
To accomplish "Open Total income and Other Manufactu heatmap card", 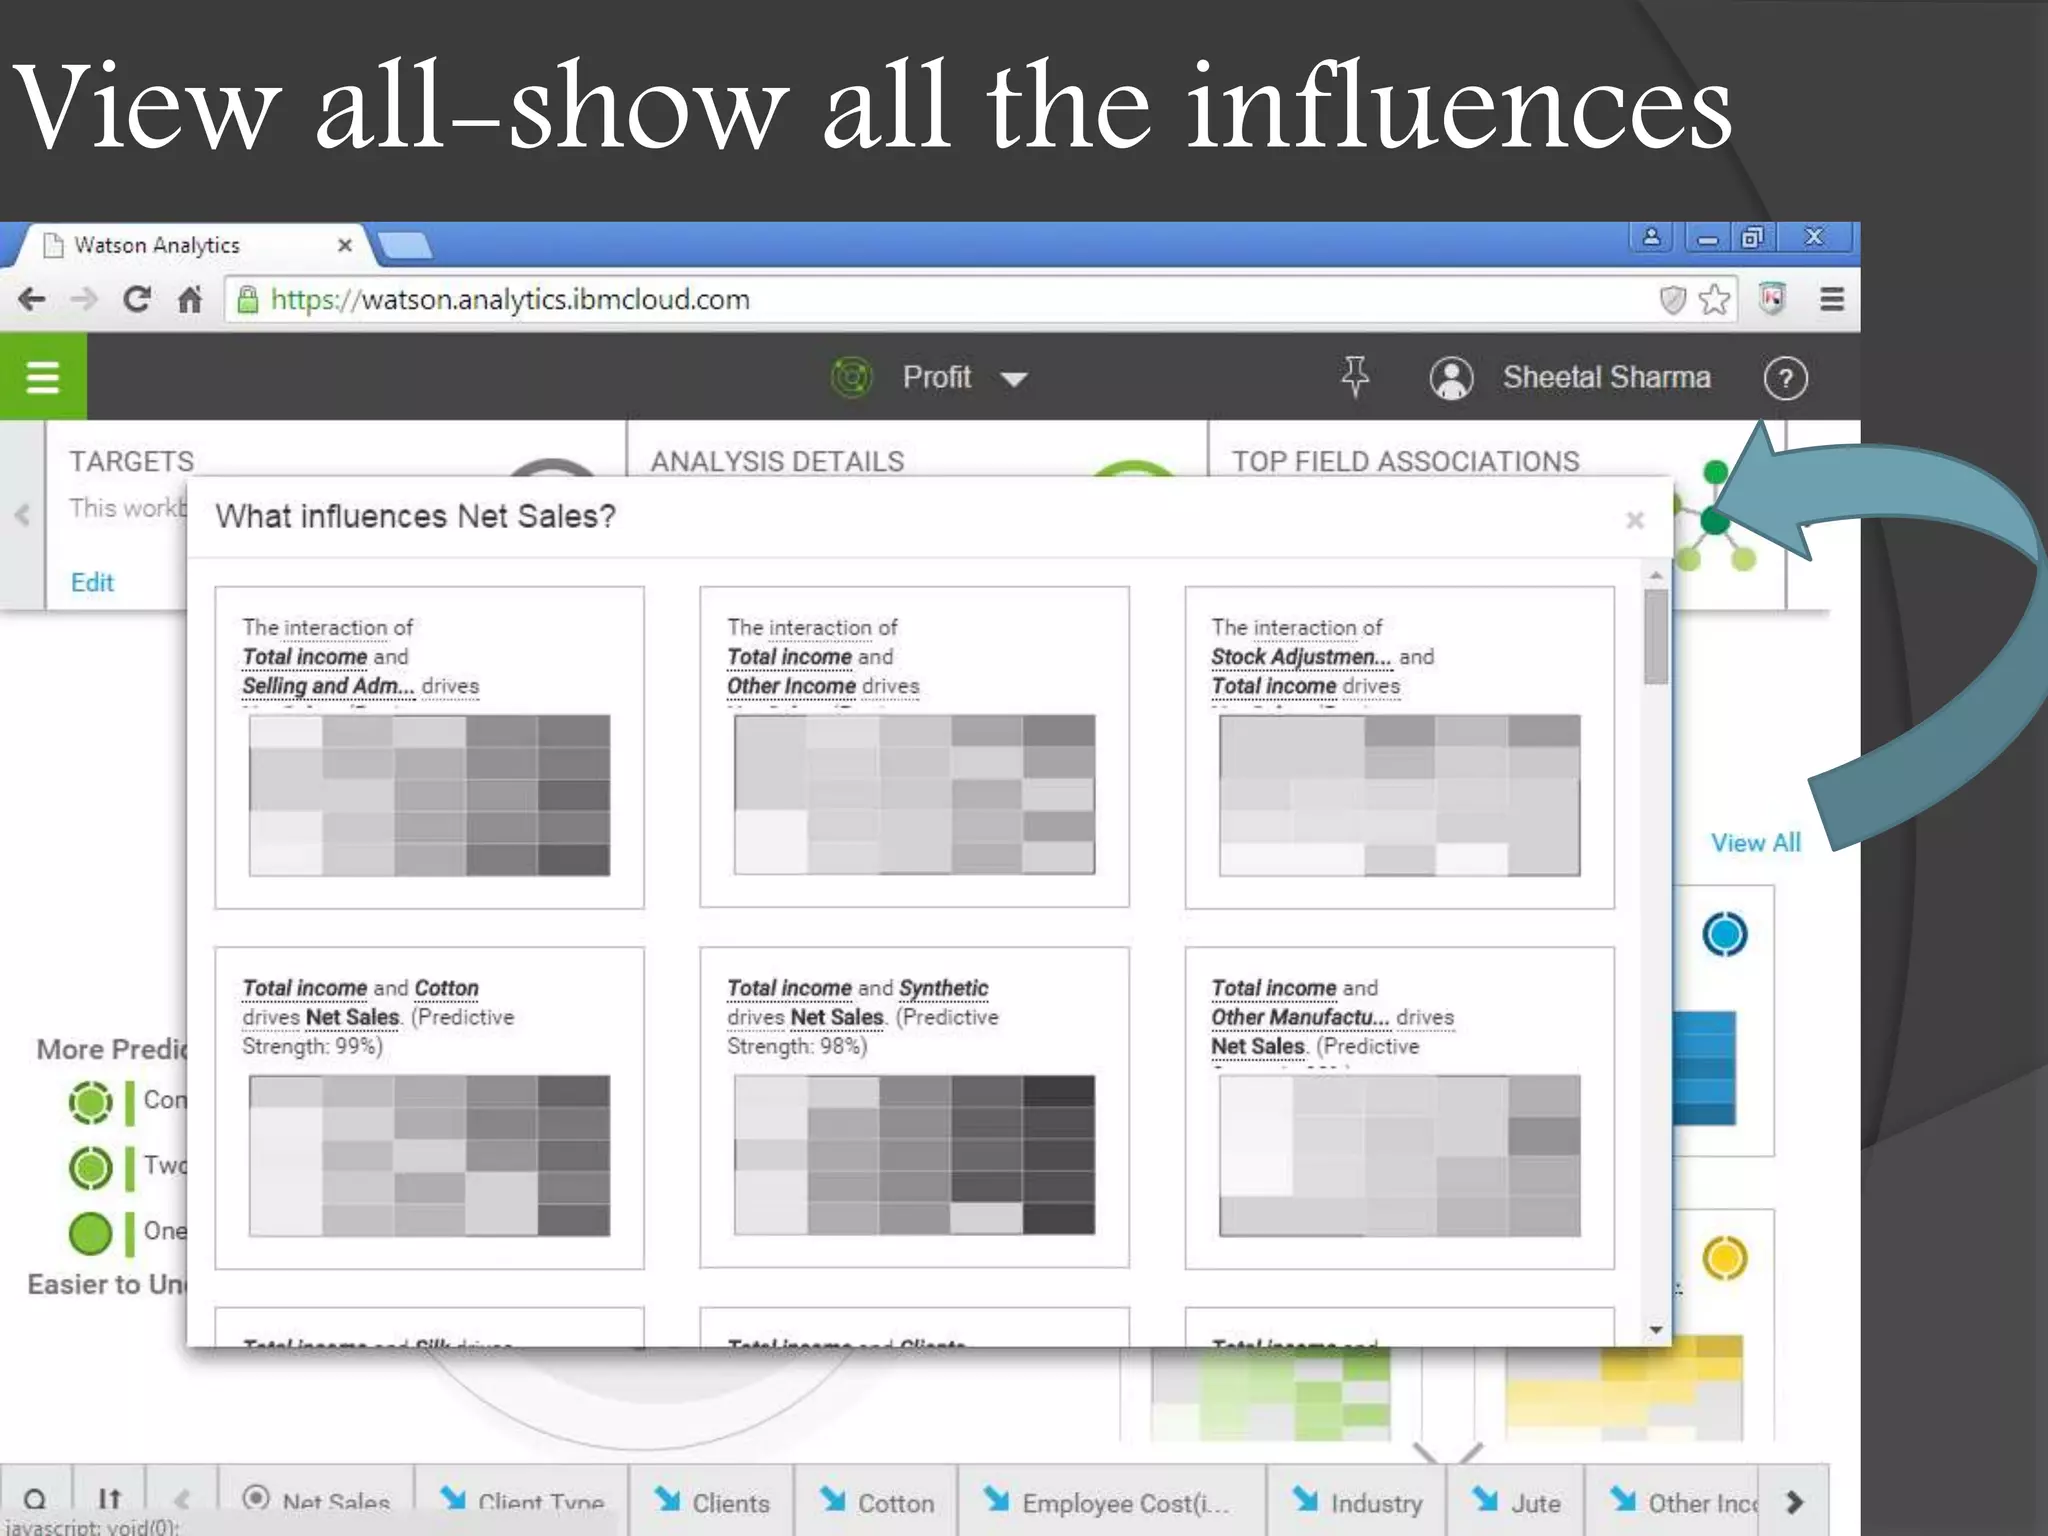I will click(1399, 1108).
